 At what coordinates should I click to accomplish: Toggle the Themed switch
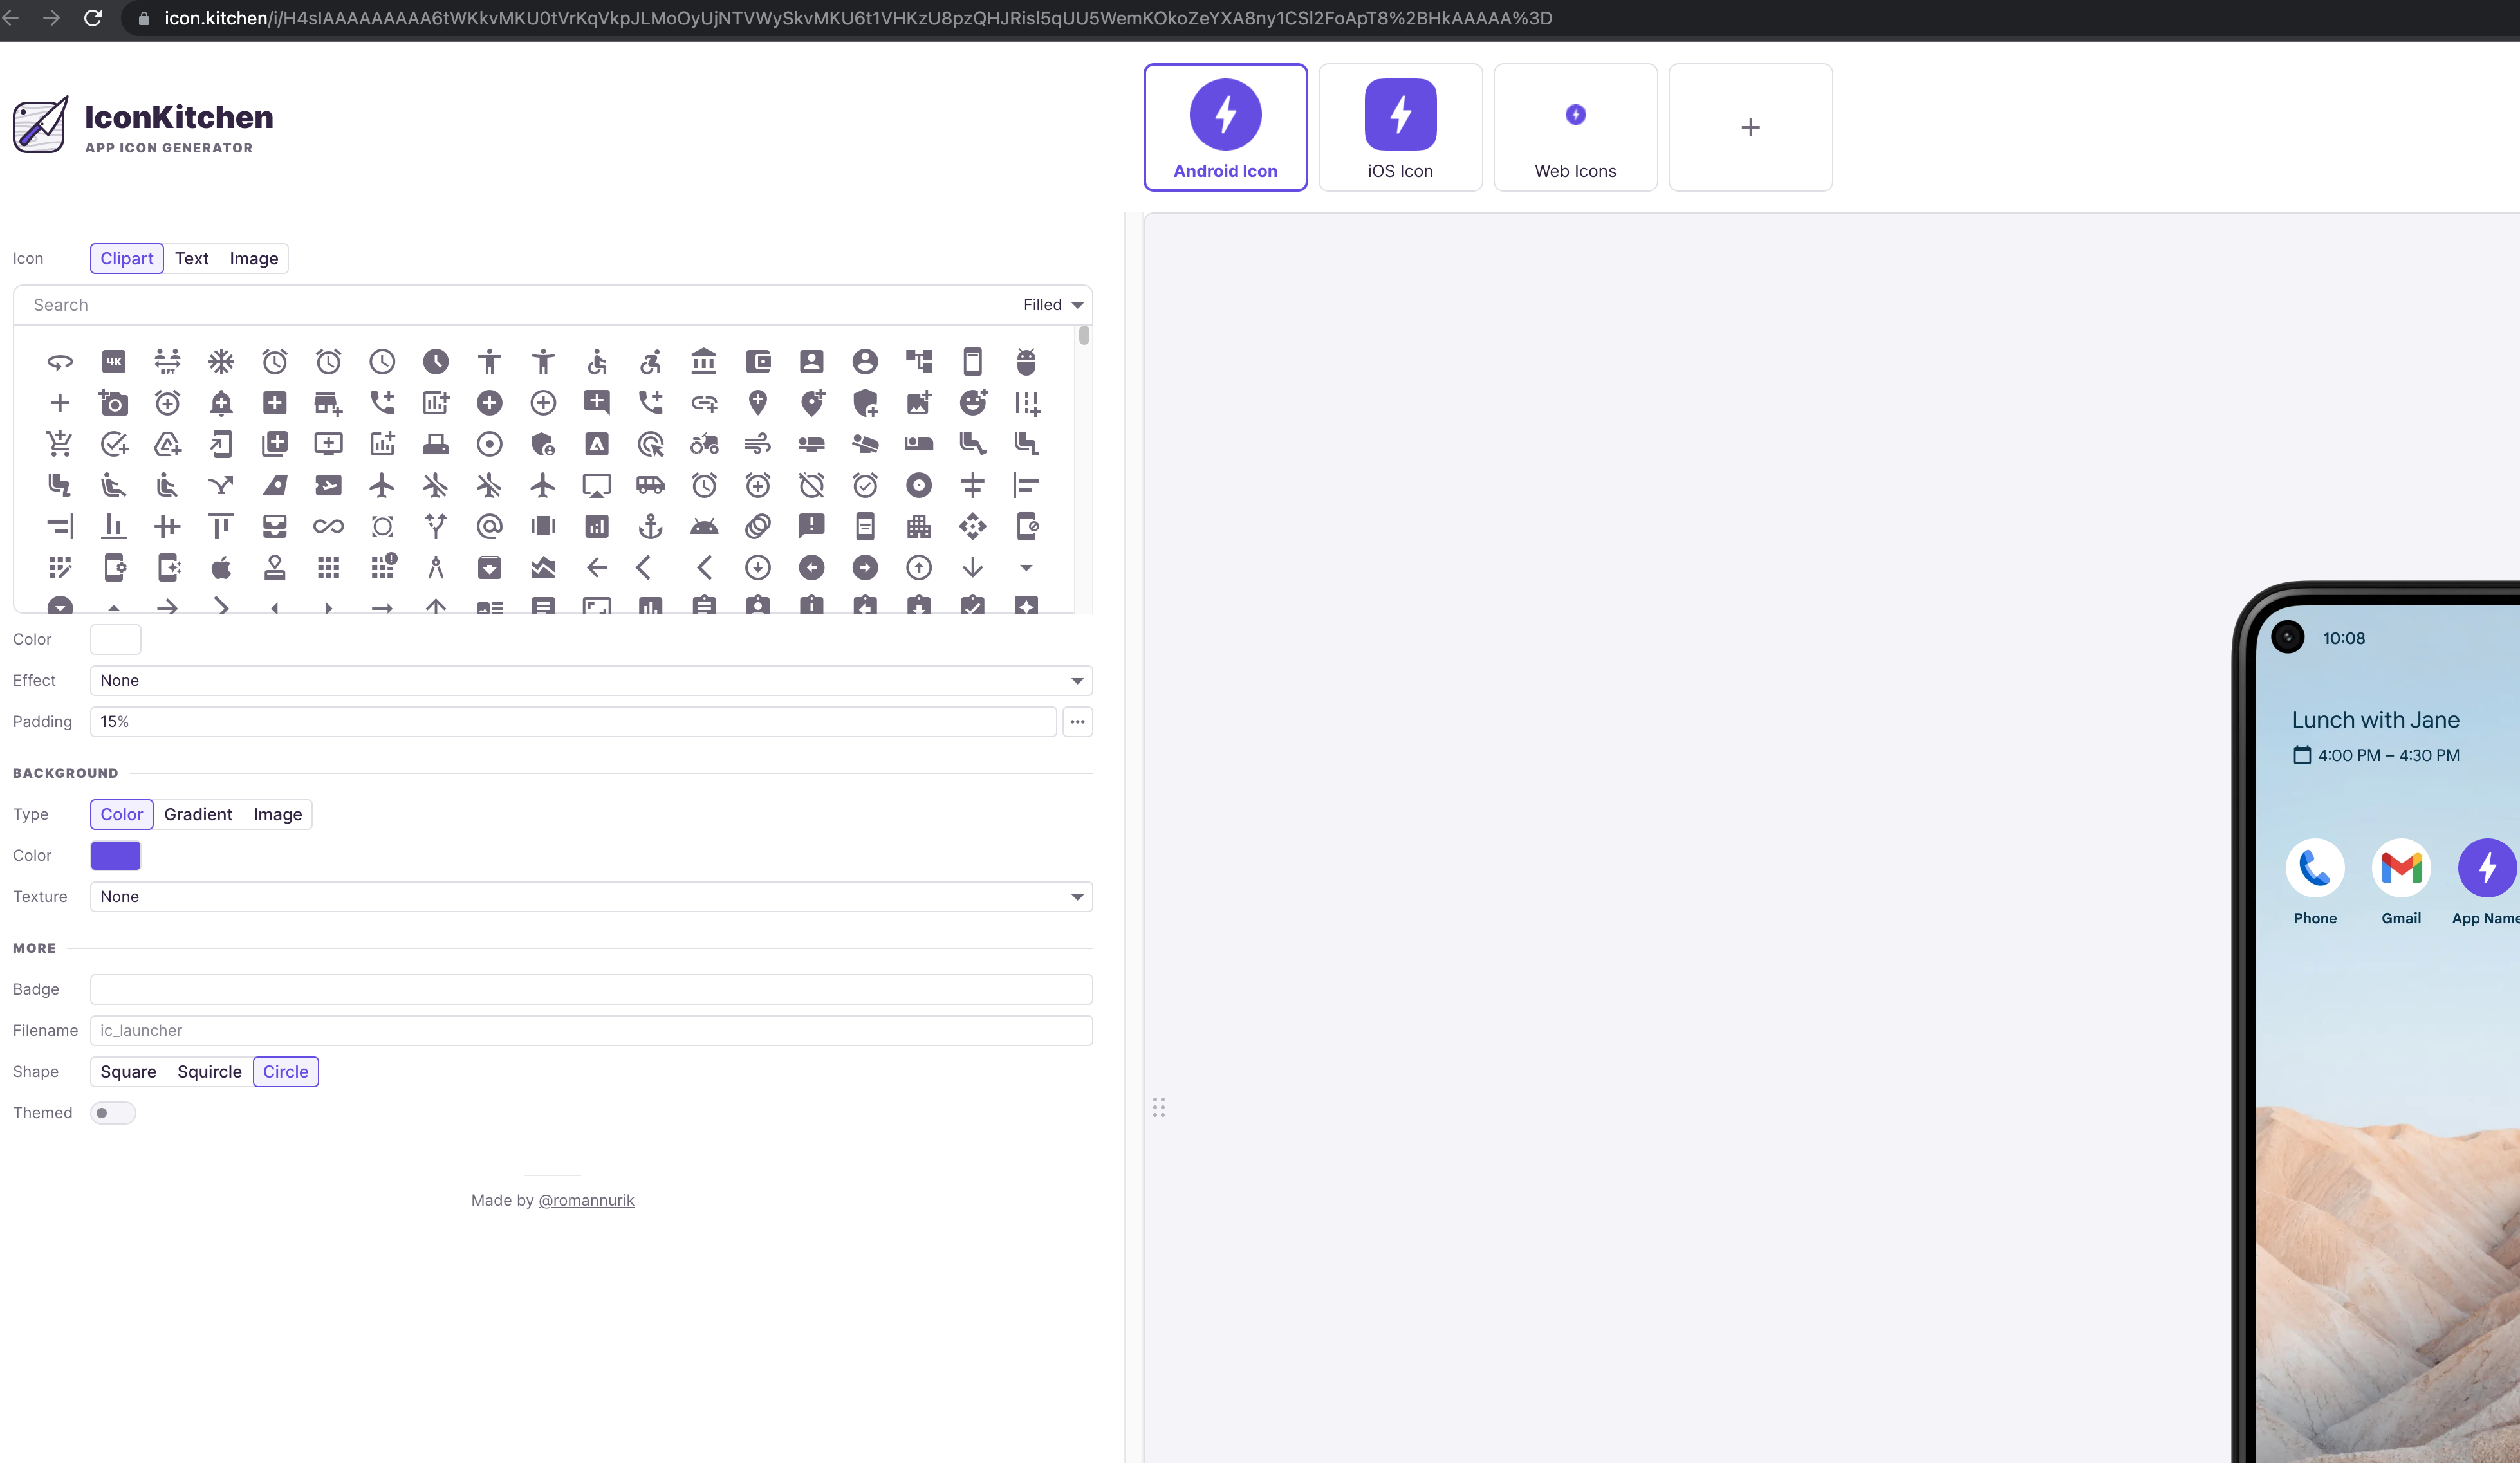point(113,1113)
